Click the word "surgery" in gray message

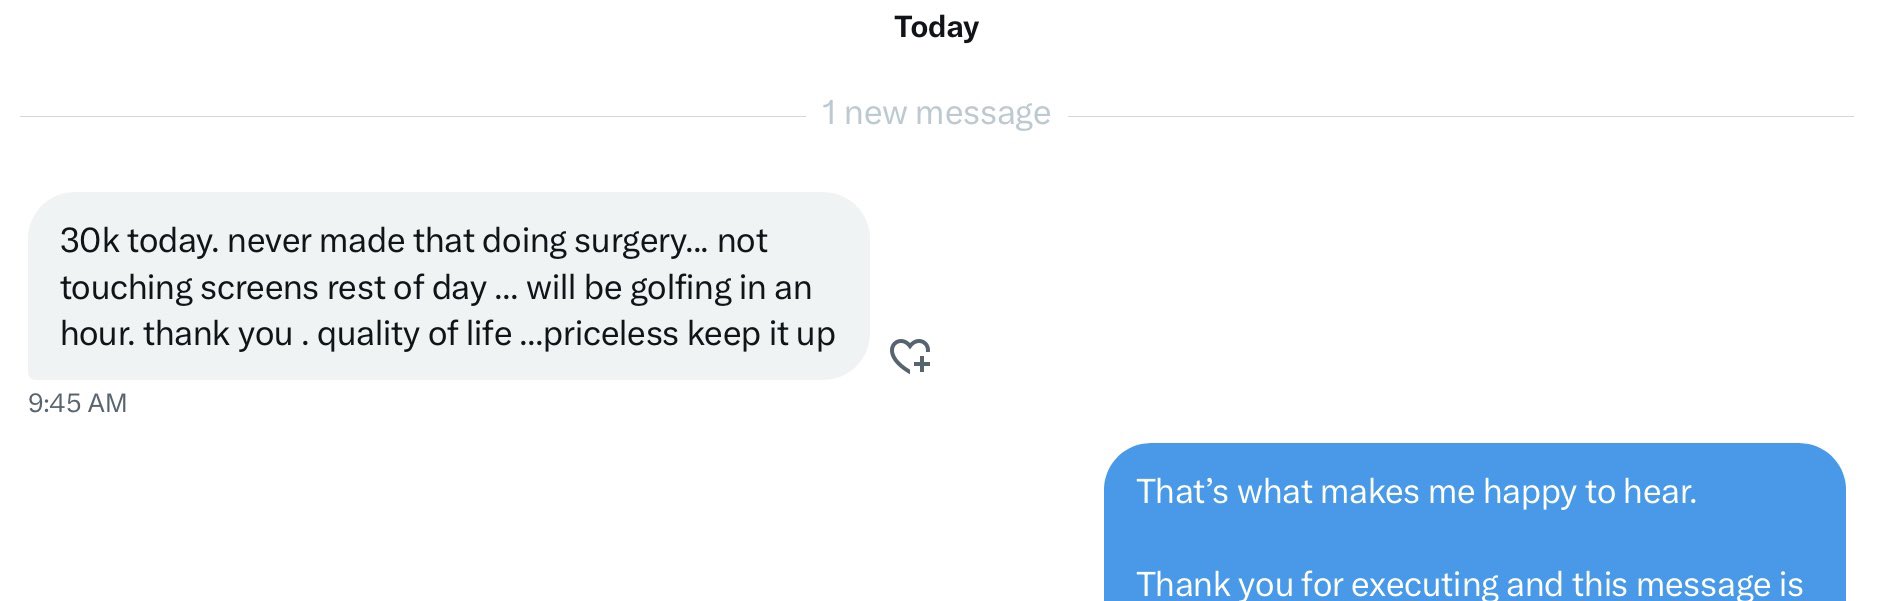pos(628,241)
